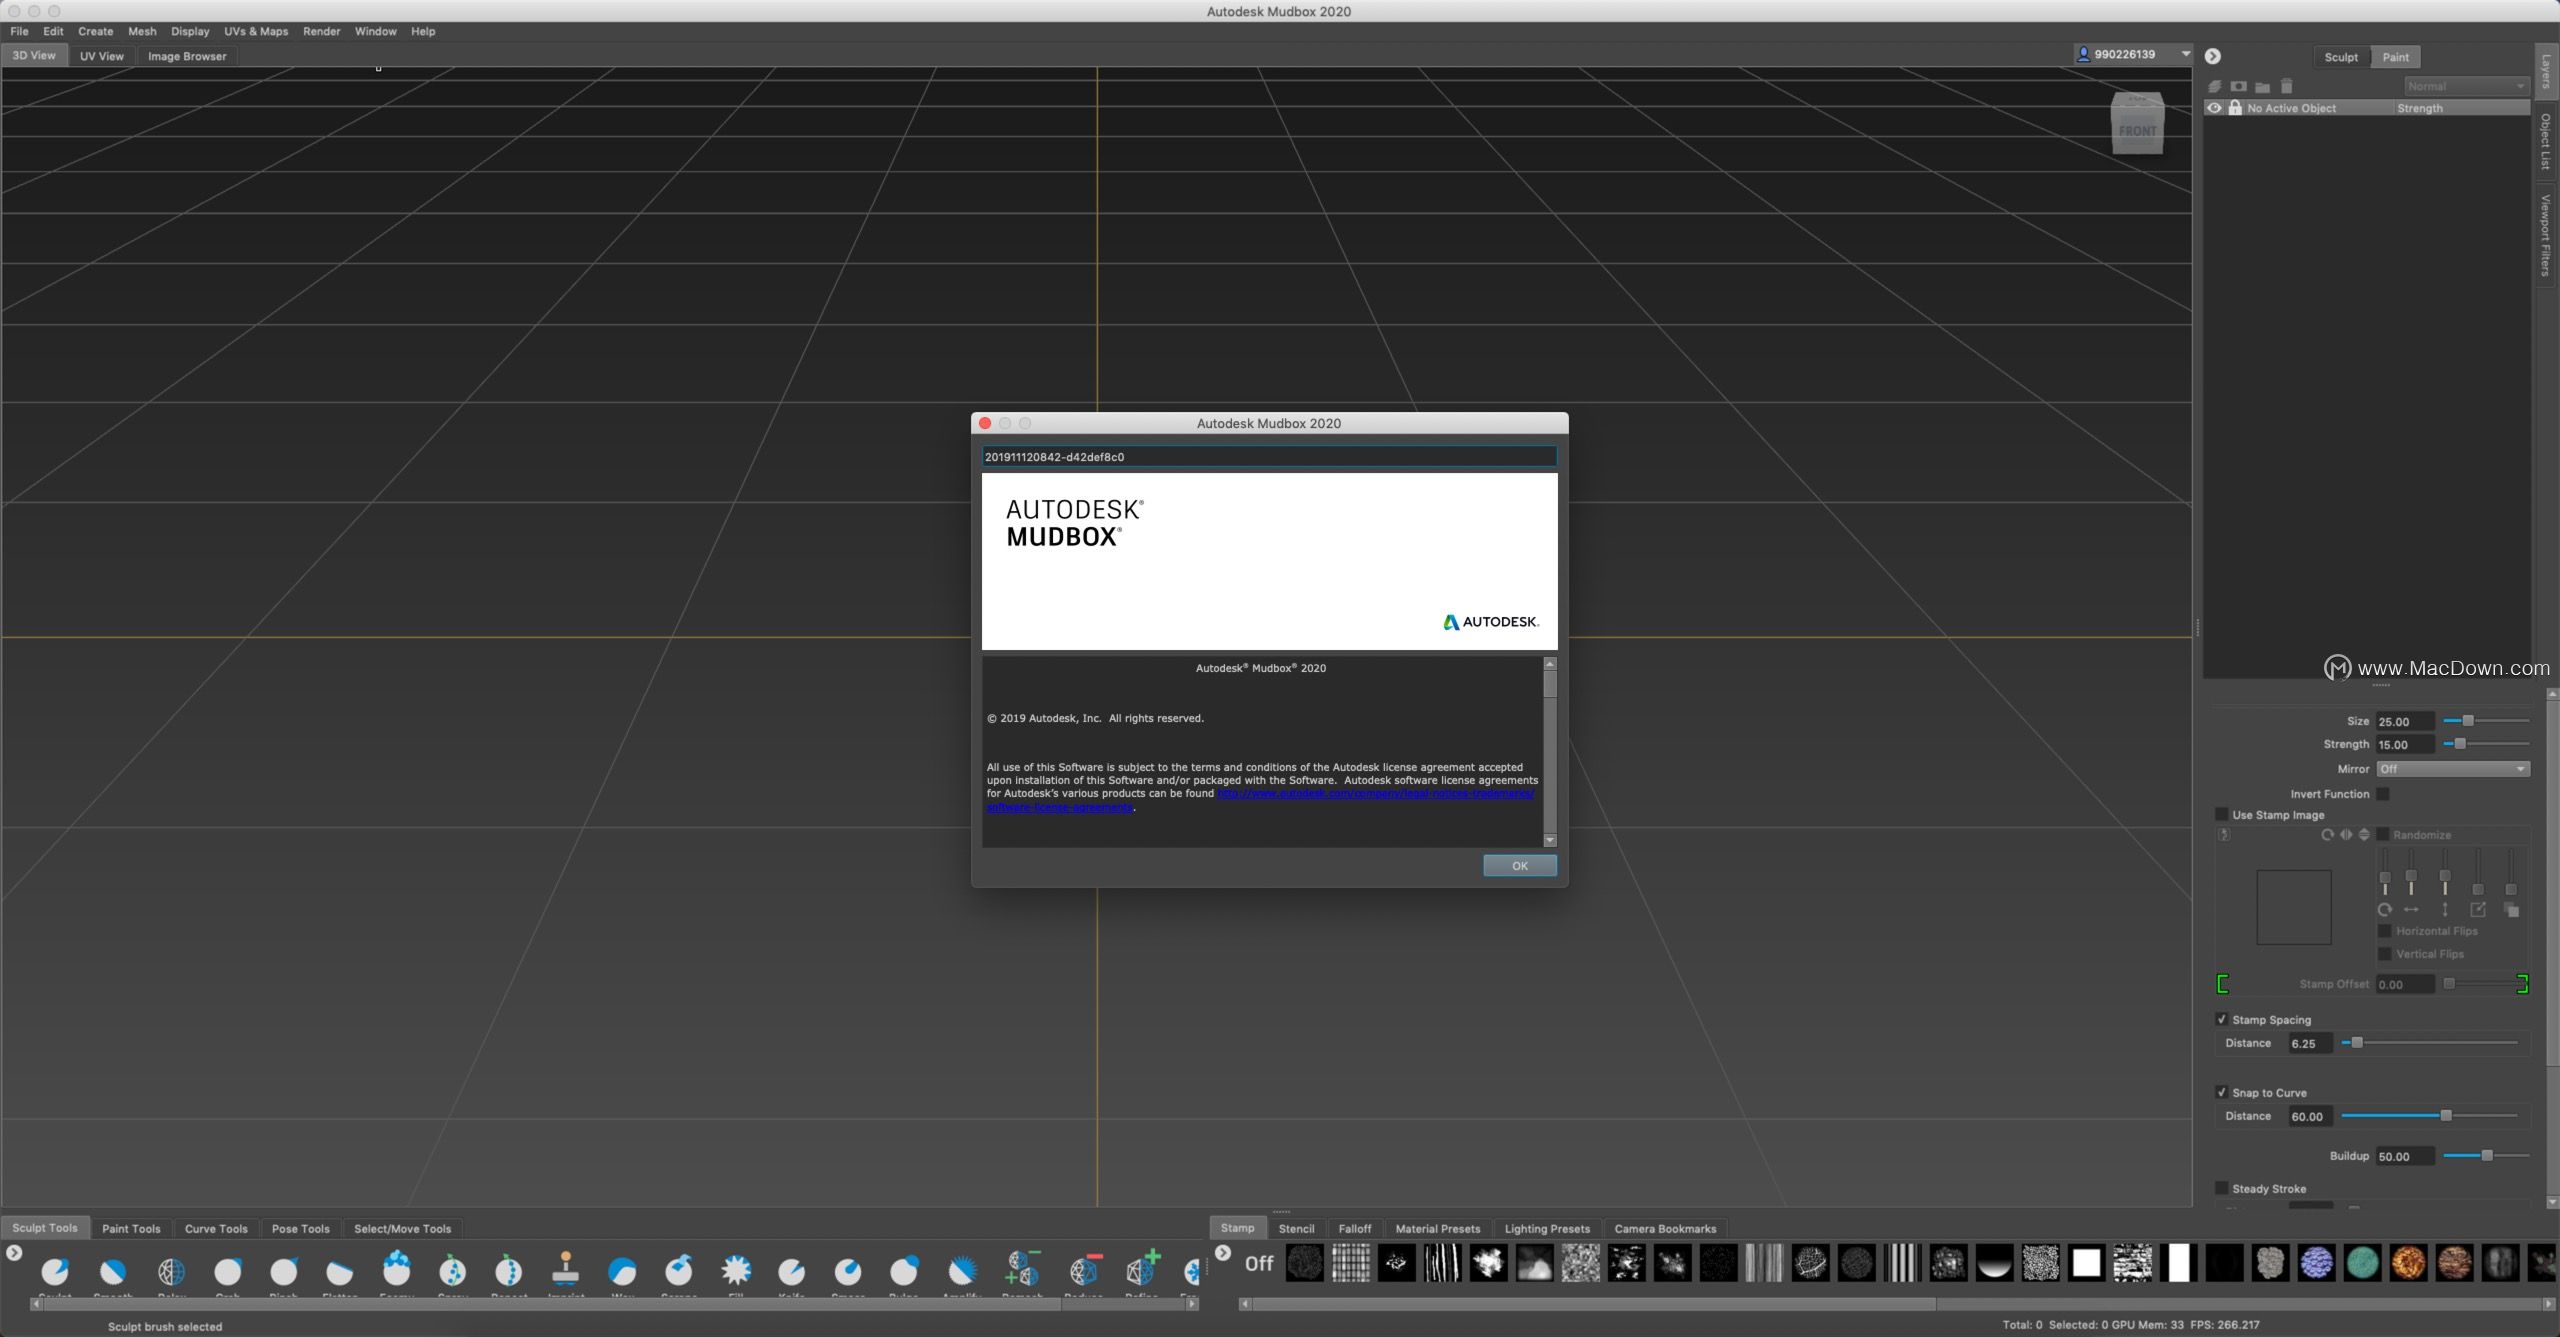Open the Mirror dropdown set to Off

[2453, 769]
